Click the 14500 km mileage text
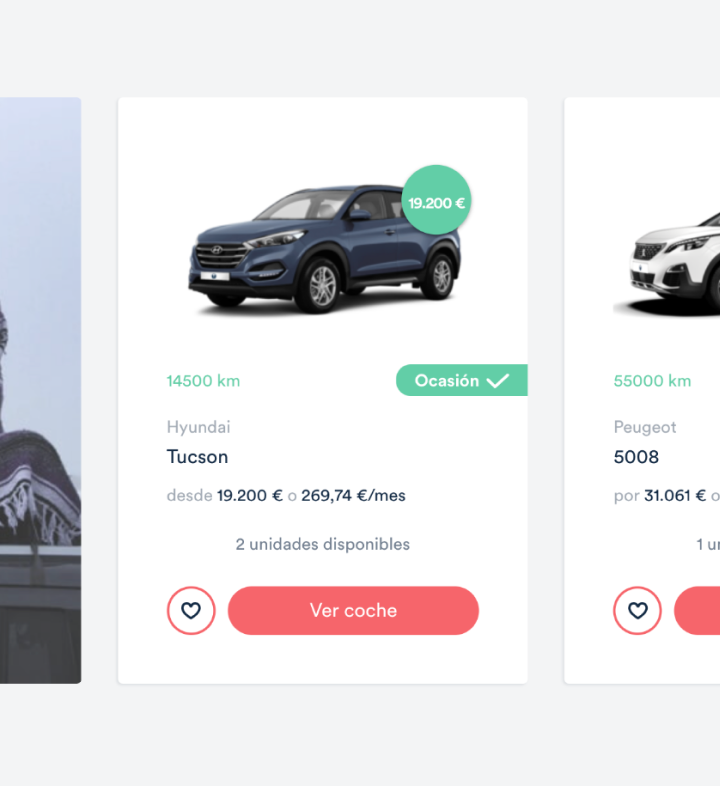The image size is (720, 786). (x=204, y=381)
